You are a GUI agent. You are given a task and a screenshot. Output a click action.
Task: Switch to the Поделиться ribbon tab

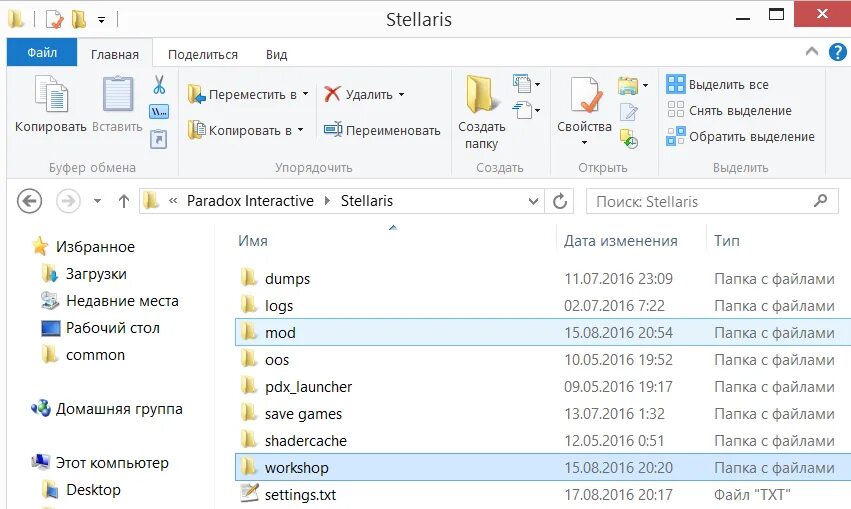203,54
